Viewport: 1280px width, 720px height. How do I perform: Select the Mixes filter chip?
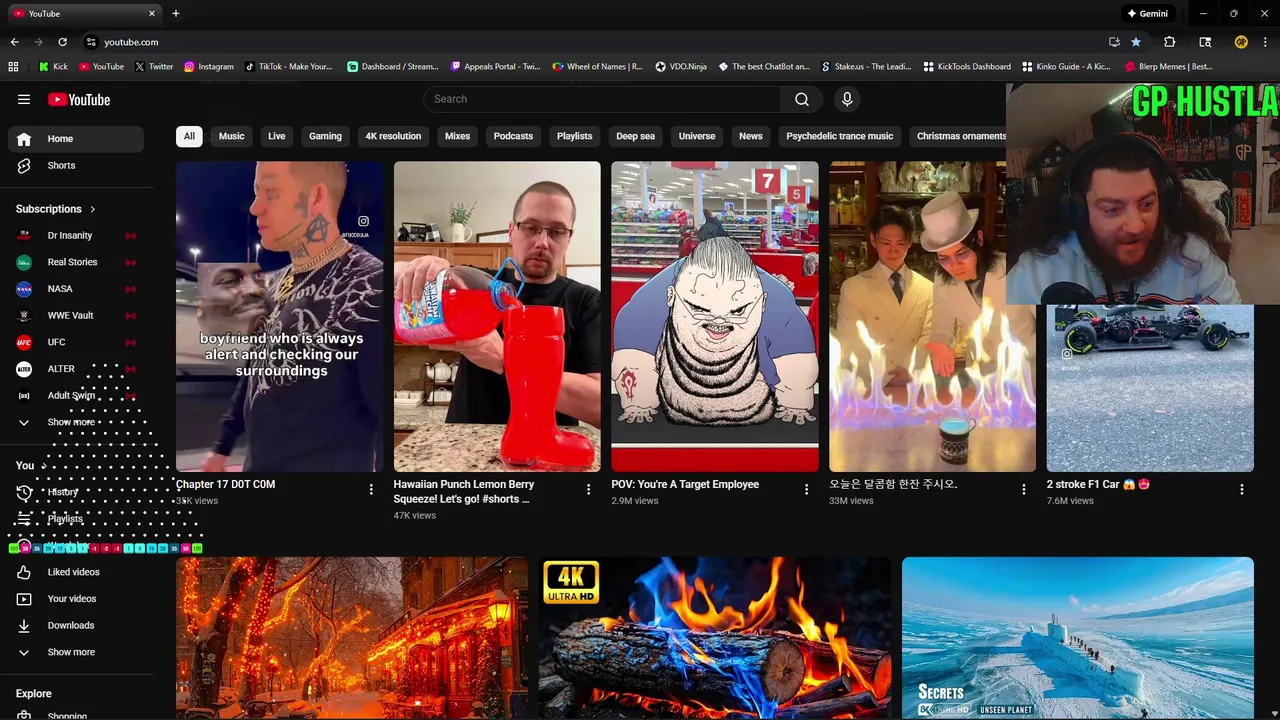[x=457, y=136]
